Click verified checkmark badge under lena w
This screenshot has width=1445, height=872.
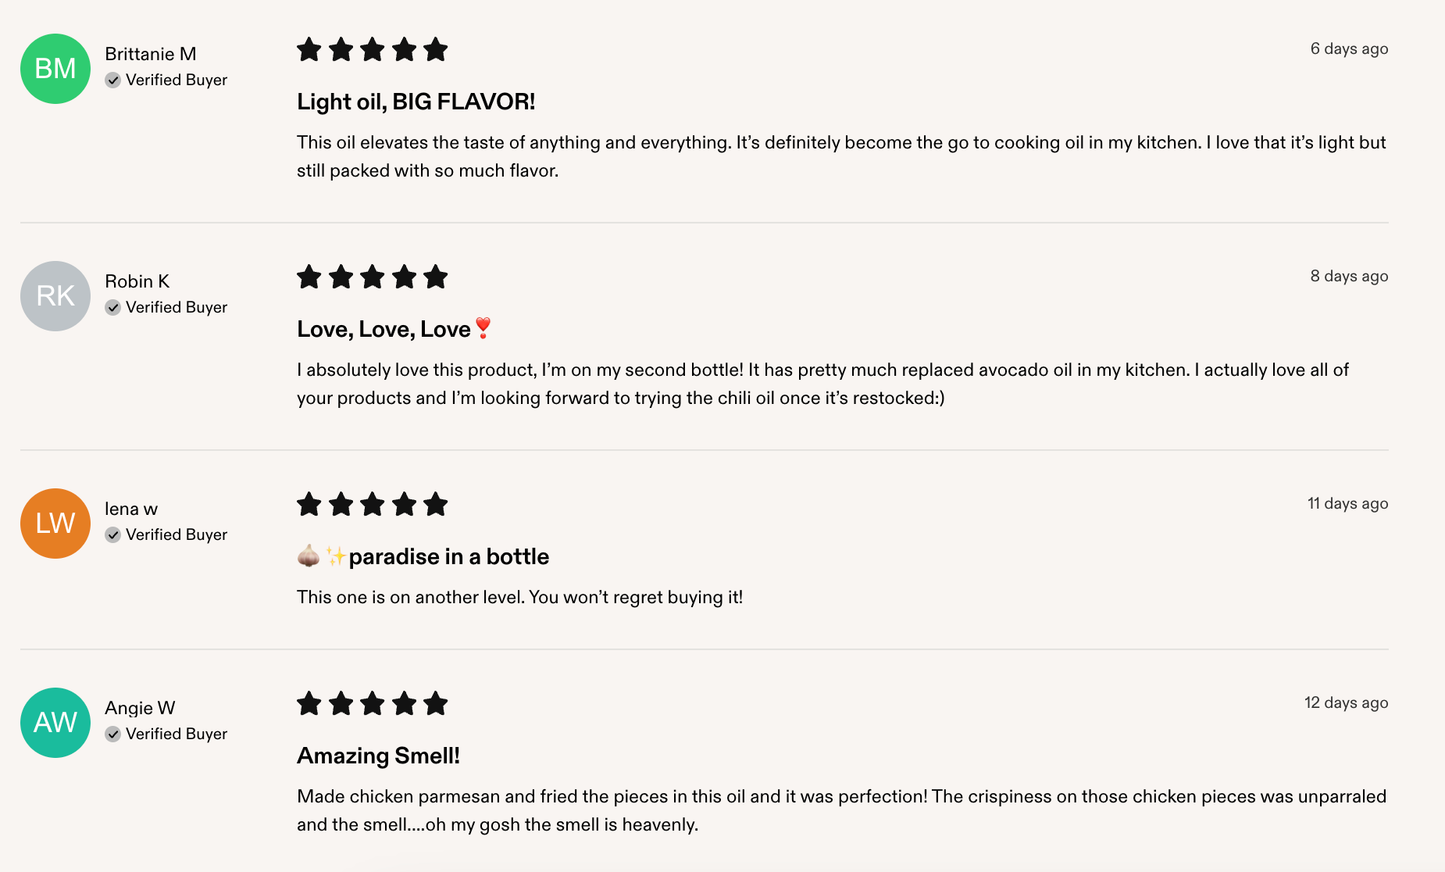113,534
